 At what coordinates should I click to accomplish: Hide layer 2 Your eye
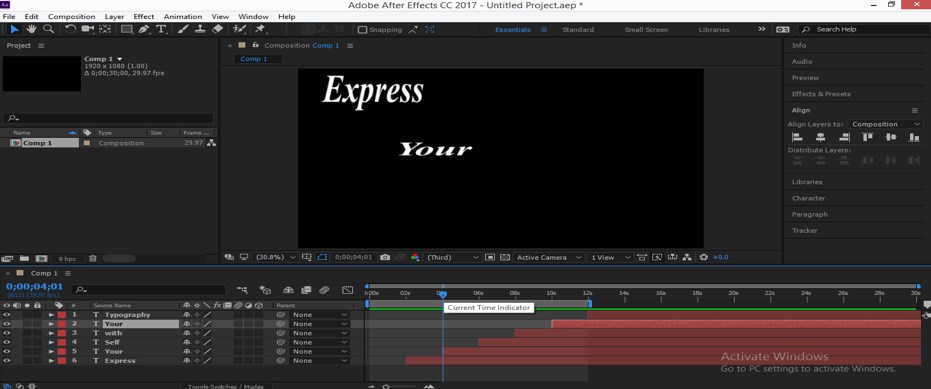click(x=7, y=324)
